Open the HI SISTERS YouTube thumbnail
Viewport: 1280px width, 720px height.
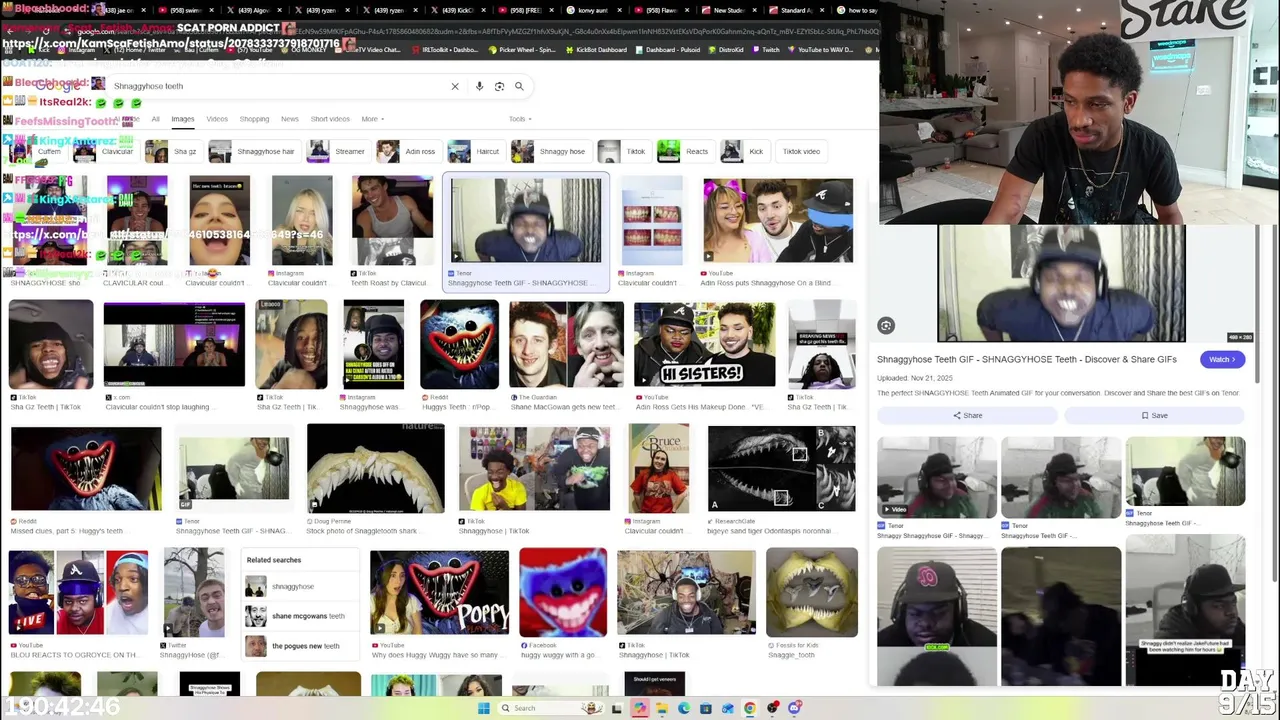coord(704,344)
